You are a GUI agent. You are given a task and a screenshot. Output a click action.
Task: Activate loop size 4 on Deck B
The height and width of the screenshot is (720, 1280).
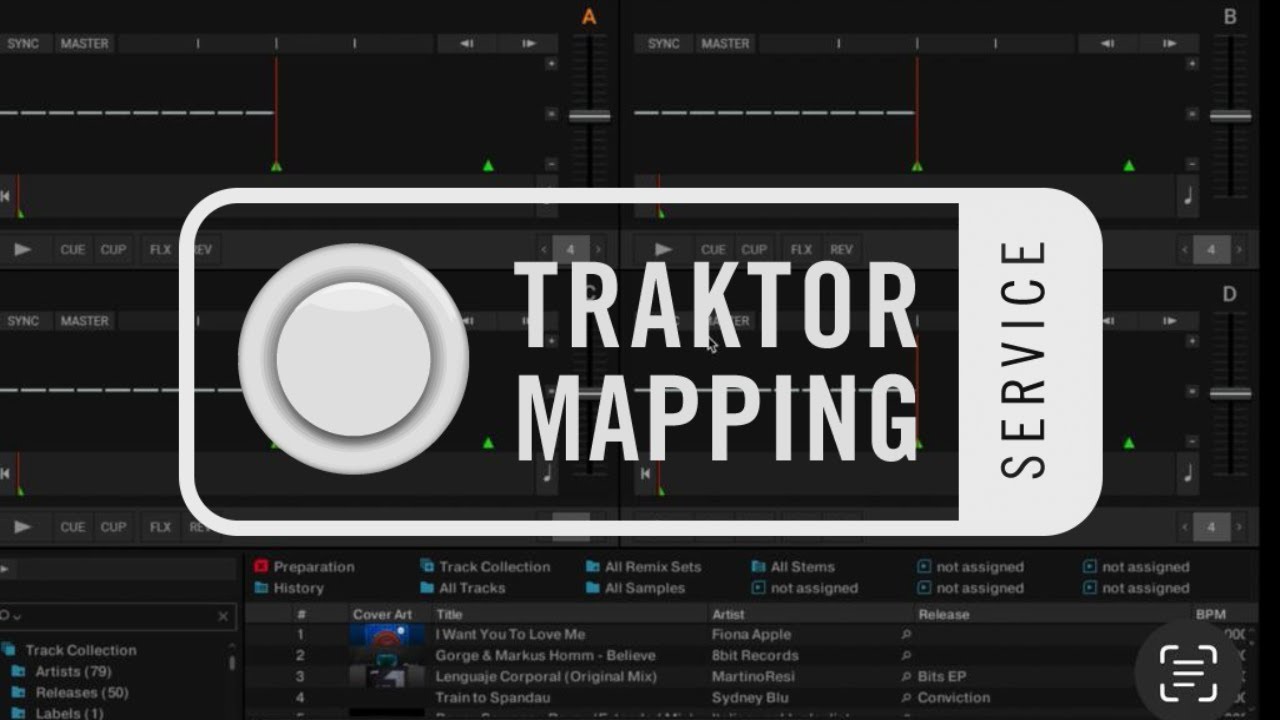(1211, 250)
